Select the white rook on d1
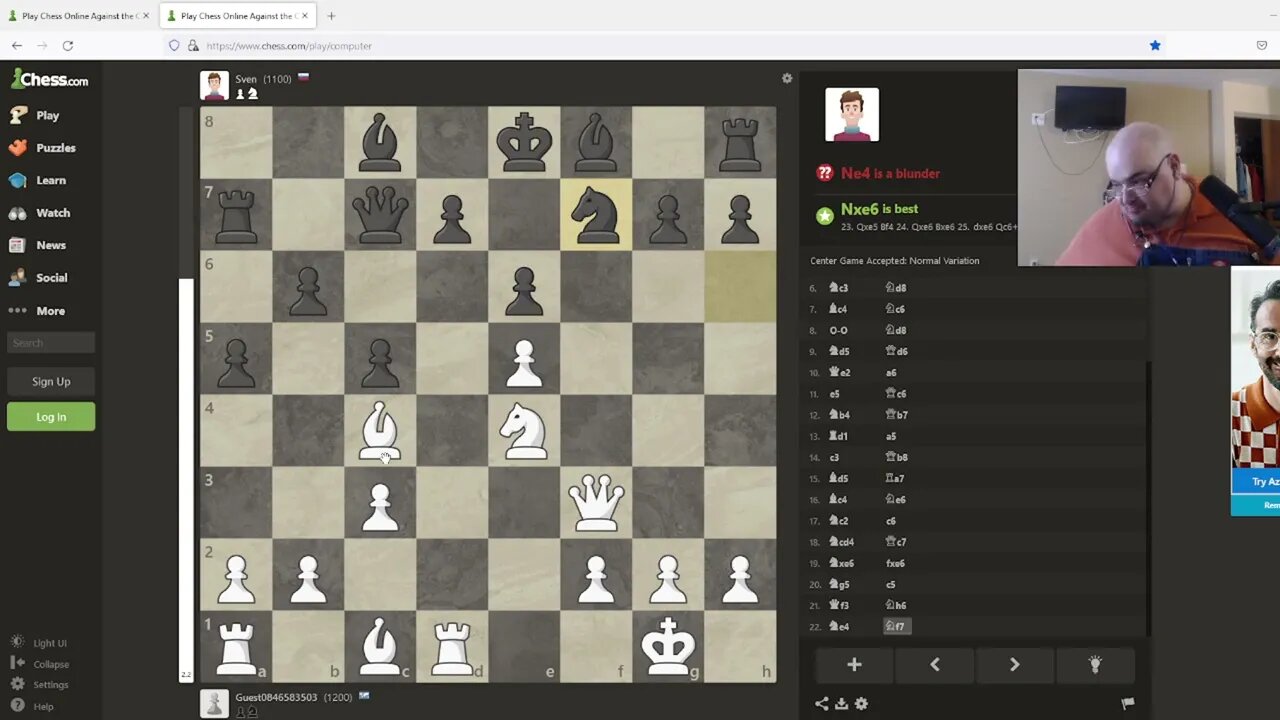 pyautogui.click(x=452, y=646)
